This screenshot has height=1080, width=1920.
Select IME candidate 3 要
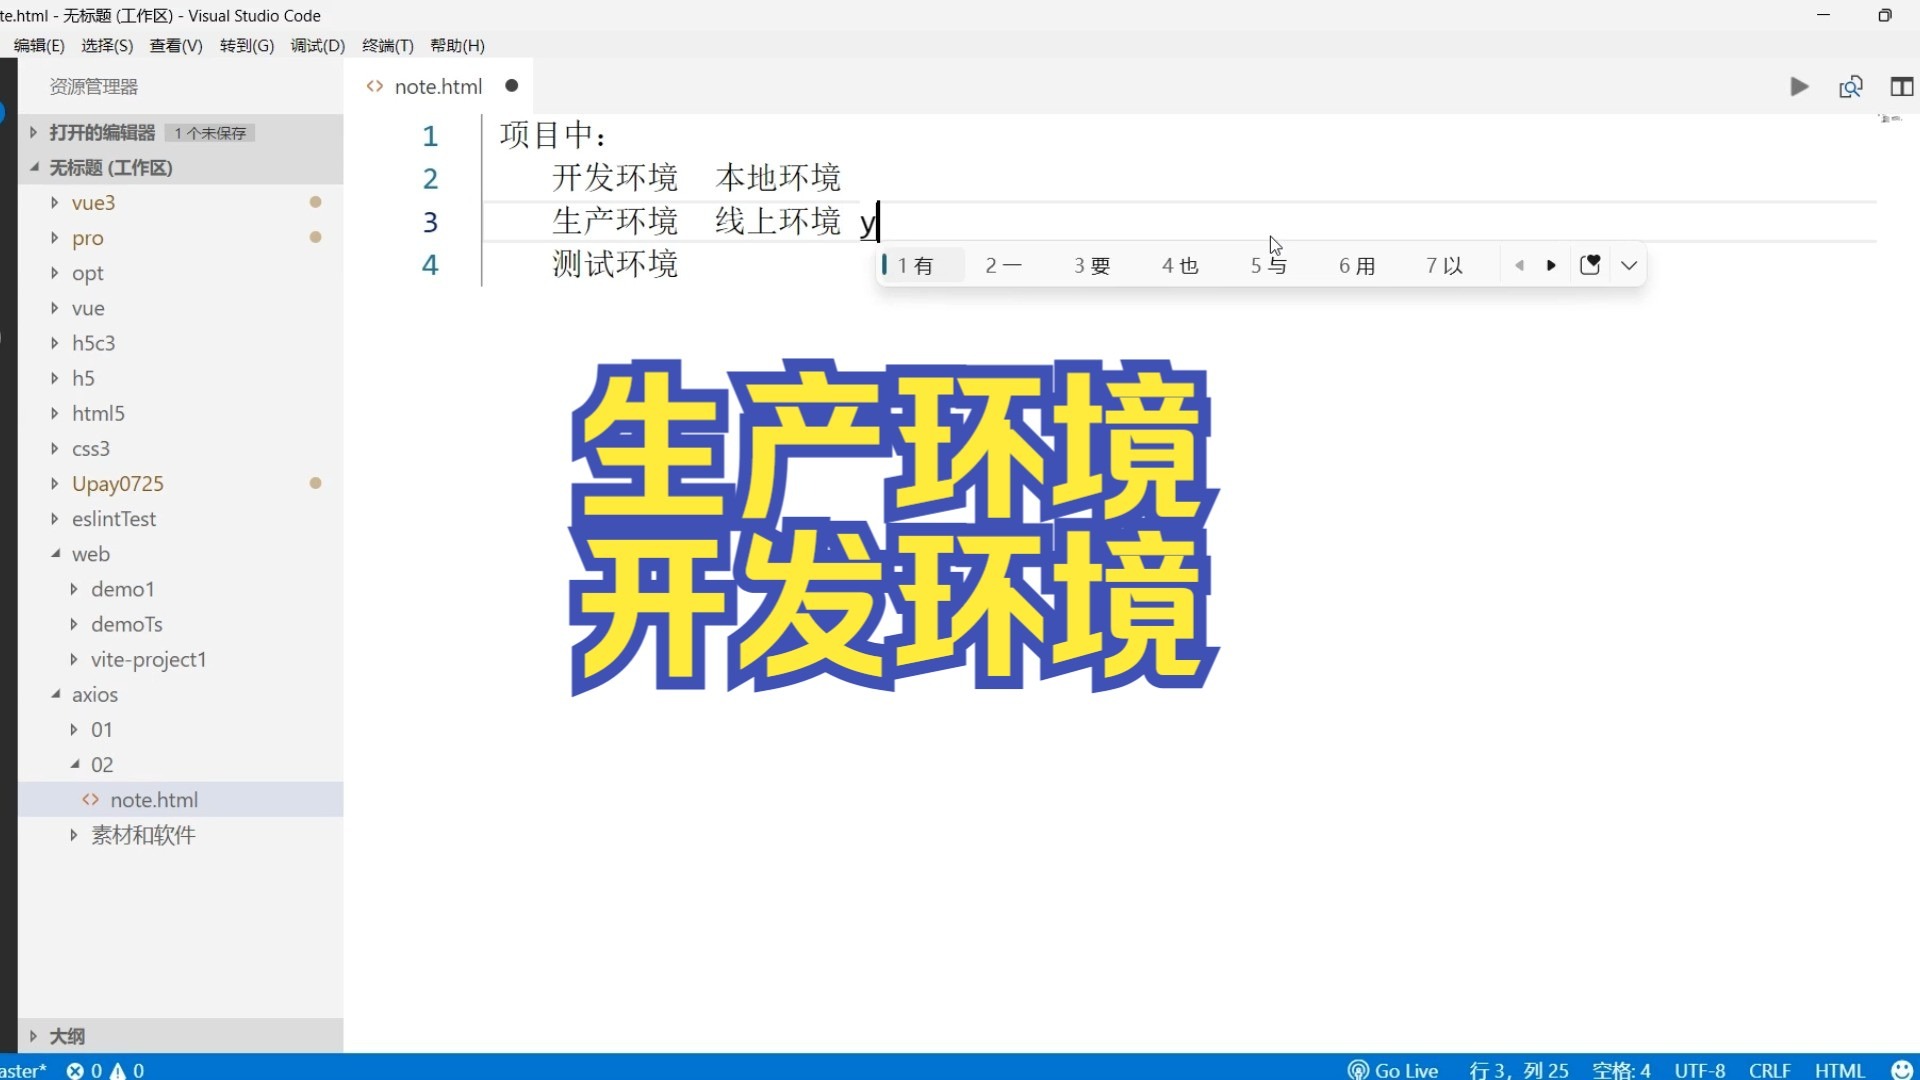pyautogui.click(x=1092, y=266)
